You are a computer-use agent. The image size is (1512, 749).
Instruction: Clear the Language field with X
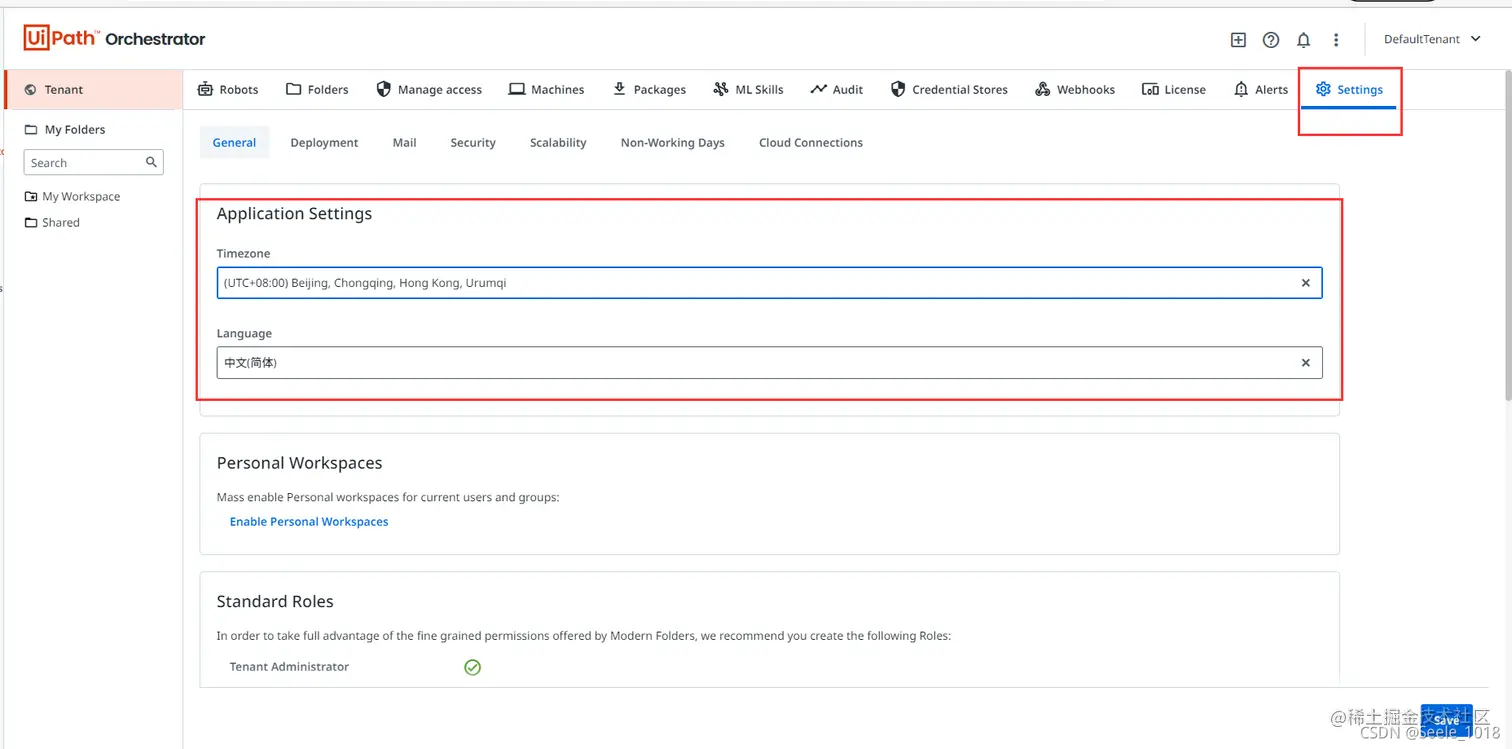click(1305, 363)
